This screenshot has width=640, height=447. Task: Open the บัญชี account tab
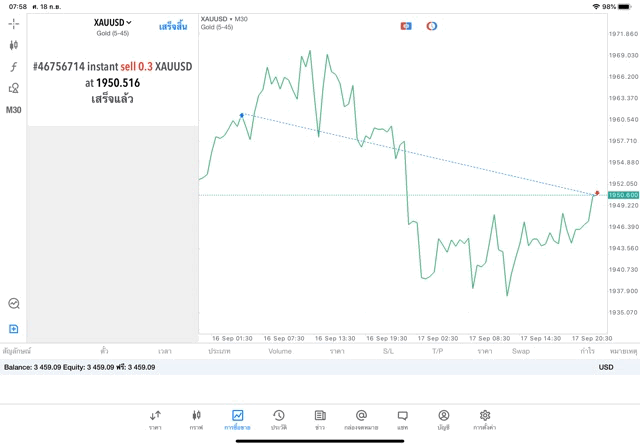click(x=443, y=419)
